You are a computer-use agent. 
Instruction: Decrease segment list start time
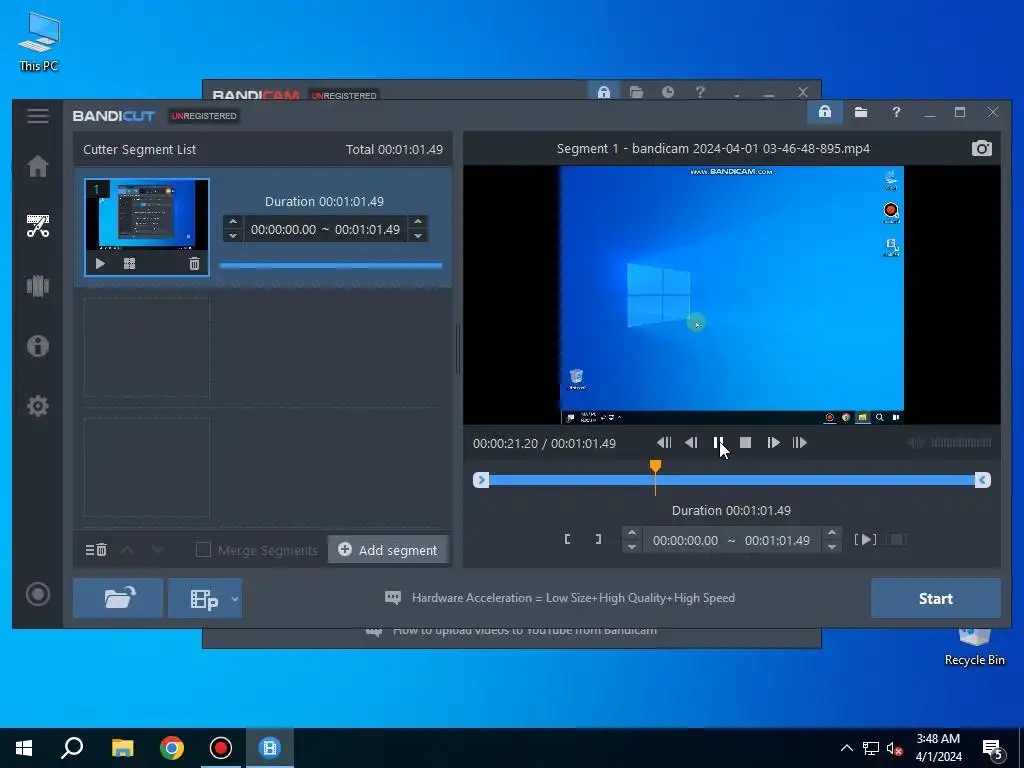pos(233,236)
